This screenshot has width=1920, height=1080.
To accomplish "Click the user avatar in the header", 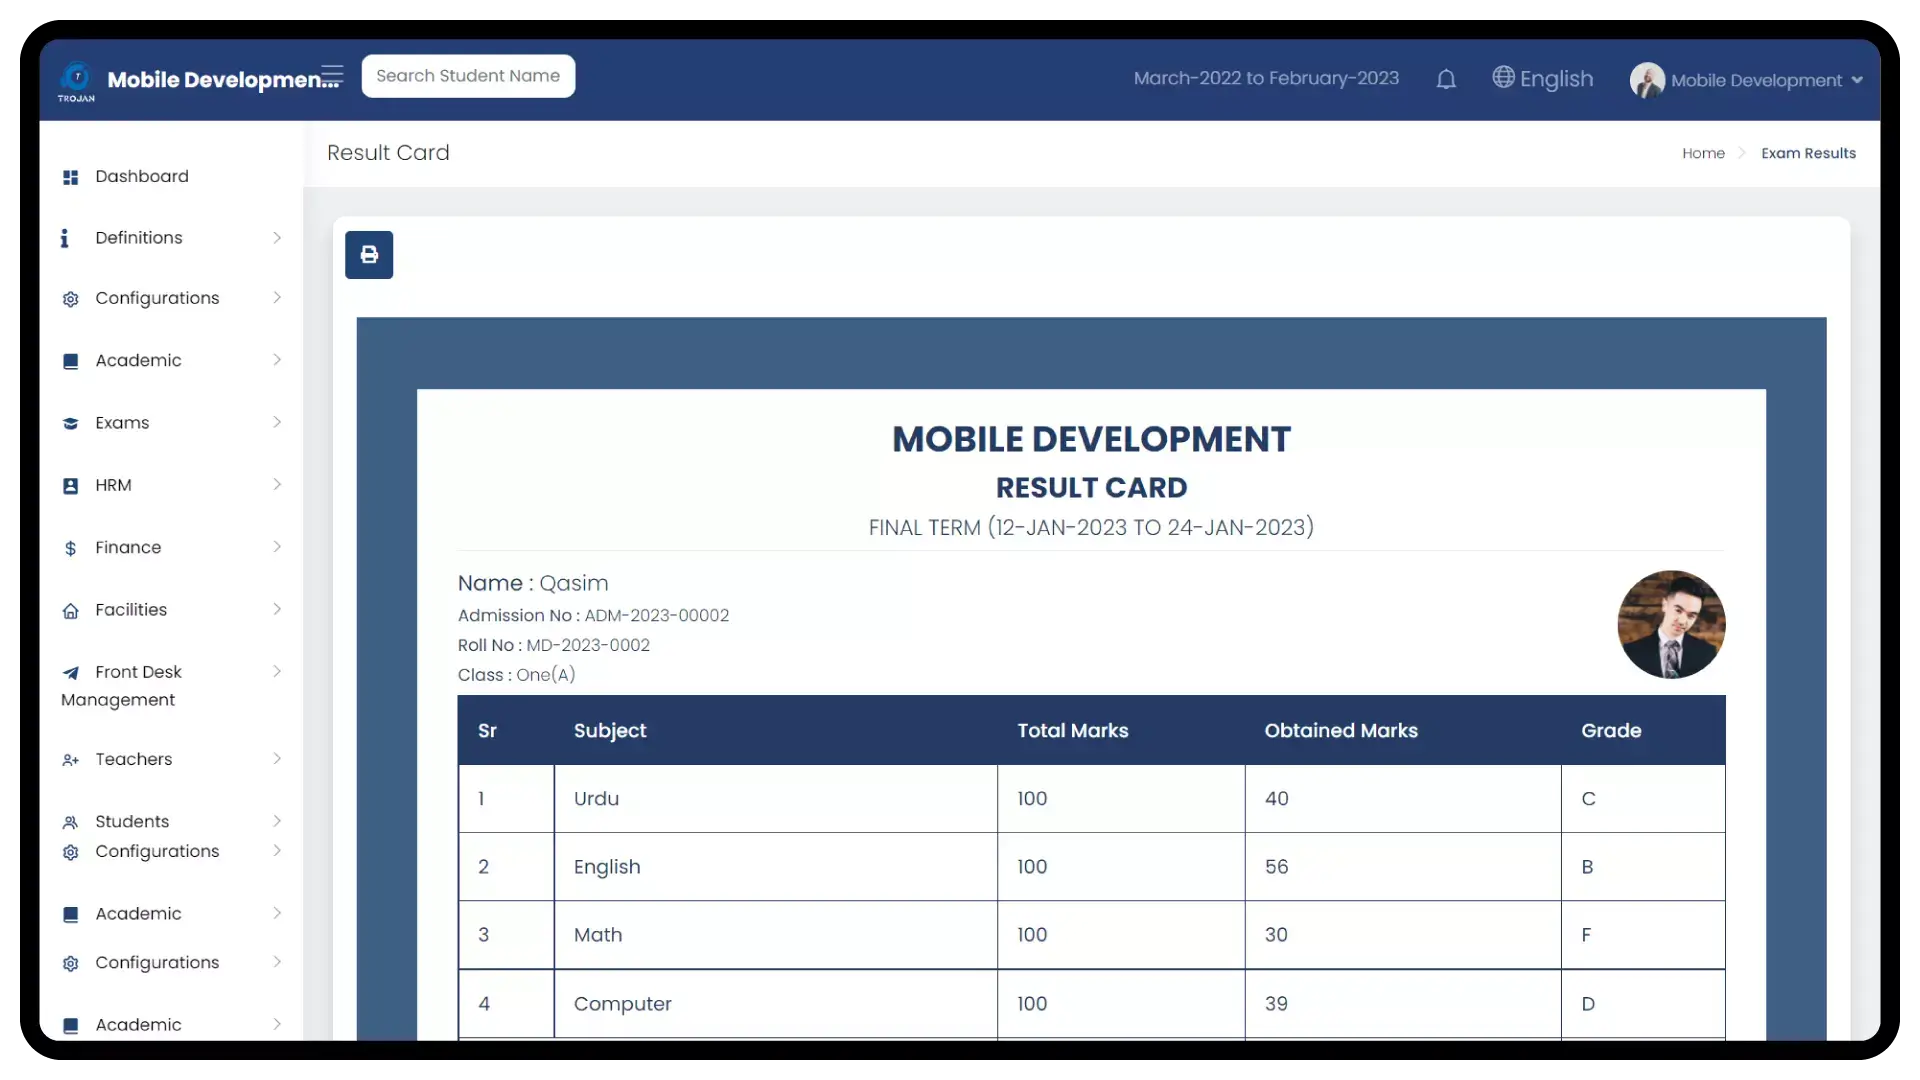I will (x=1647, y=80).
